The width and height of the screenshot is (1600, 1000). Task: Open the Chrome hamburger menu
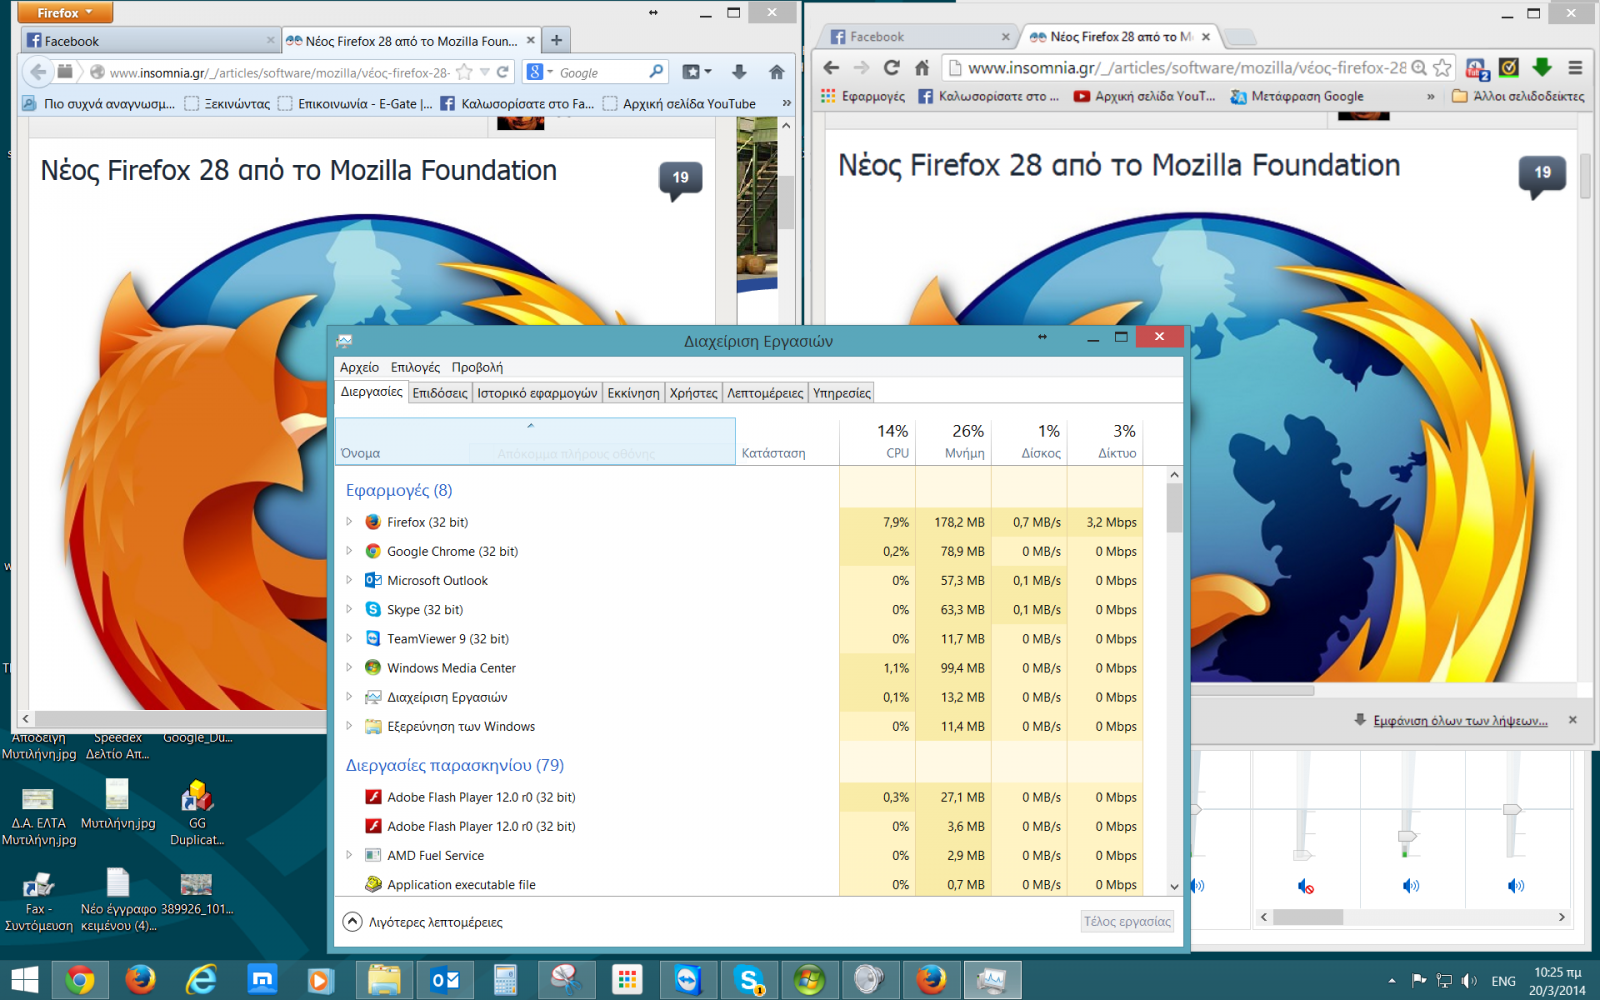pos(1575,68)
